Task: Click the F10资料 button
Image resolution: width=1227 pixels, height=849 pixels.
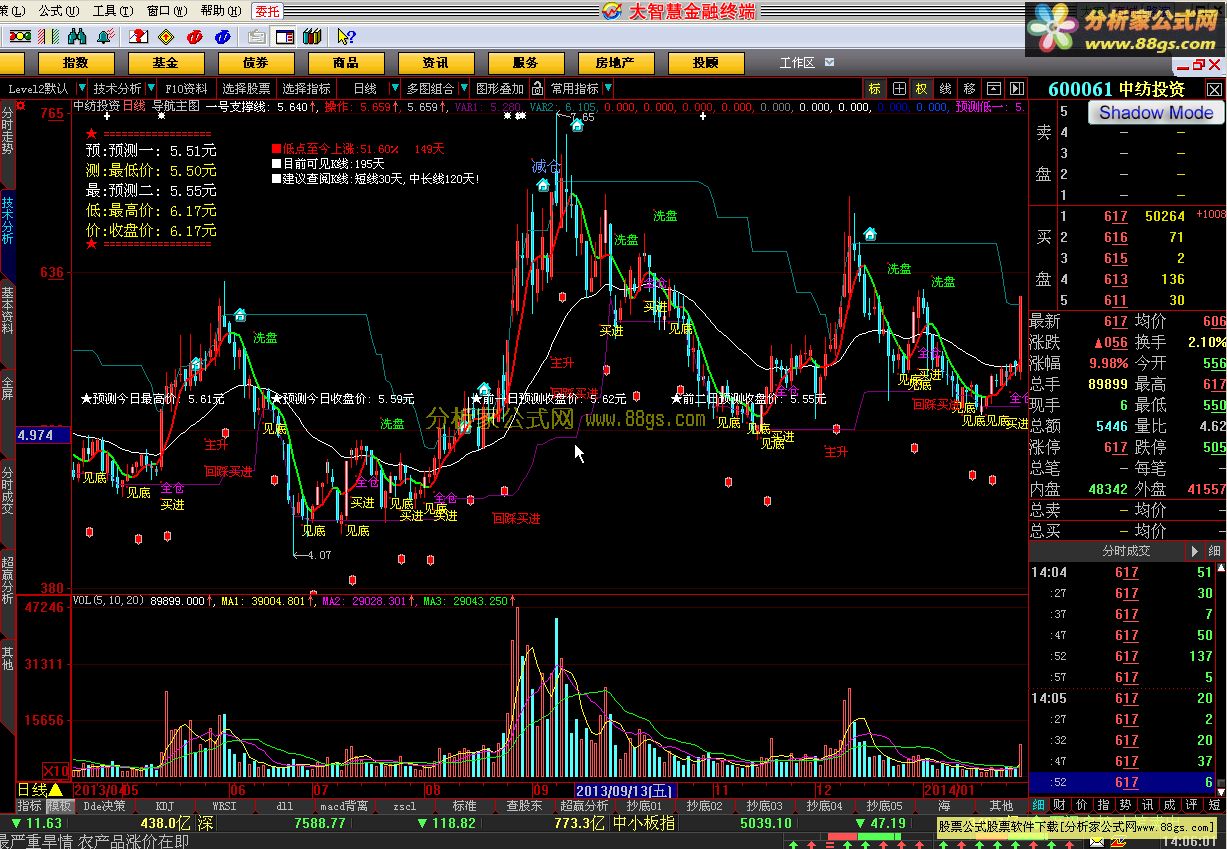Action: pyautogui.click(x=187, y=88)
